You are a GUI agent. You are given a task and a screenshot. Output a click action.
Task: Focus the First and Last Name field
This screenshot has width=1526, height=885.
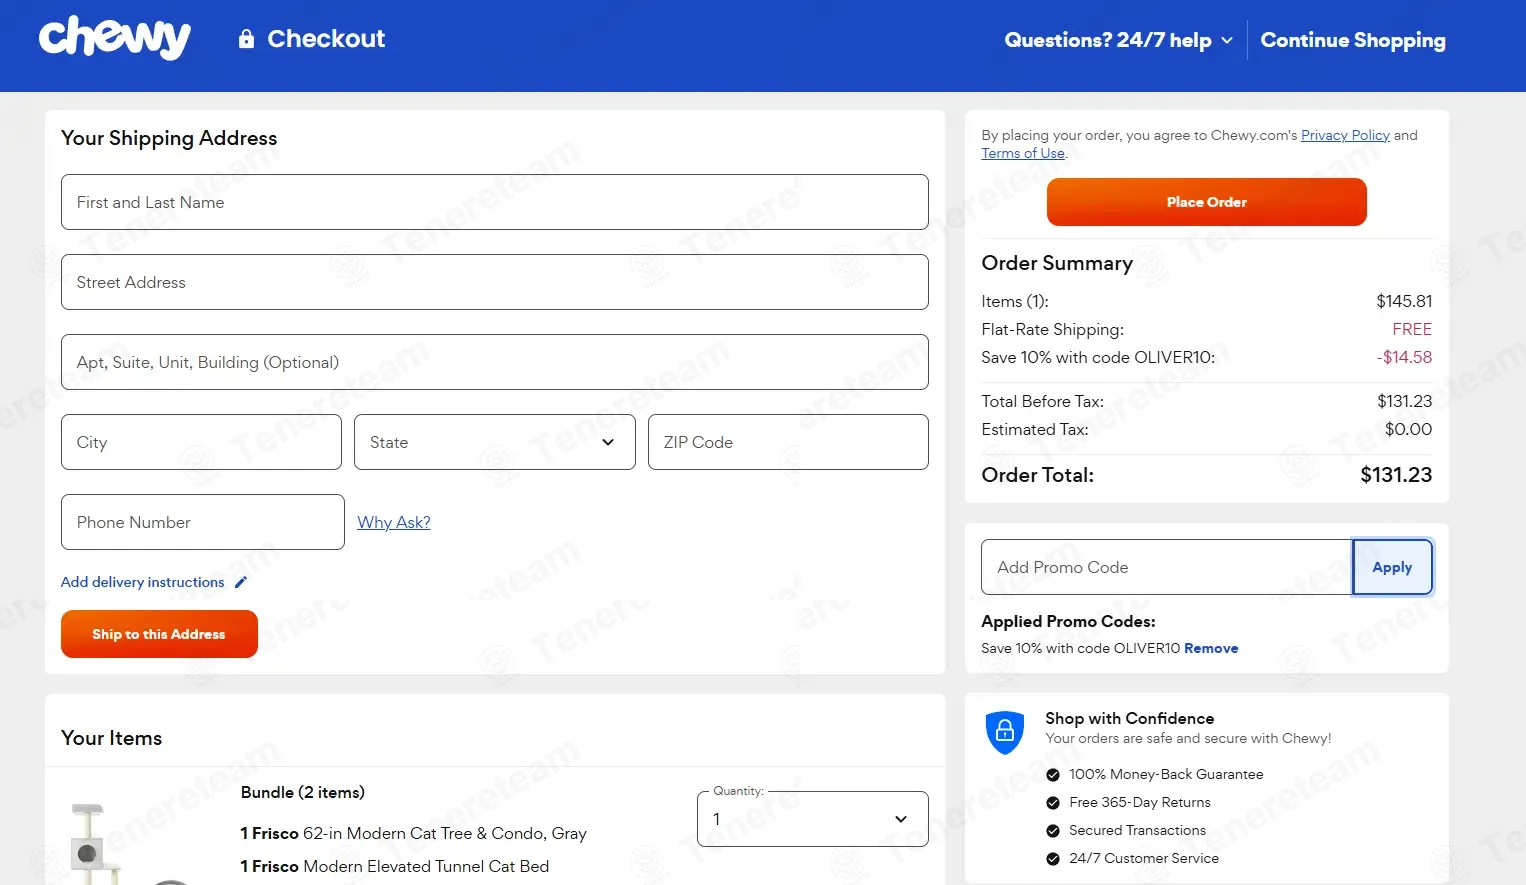tap(495, 202)
